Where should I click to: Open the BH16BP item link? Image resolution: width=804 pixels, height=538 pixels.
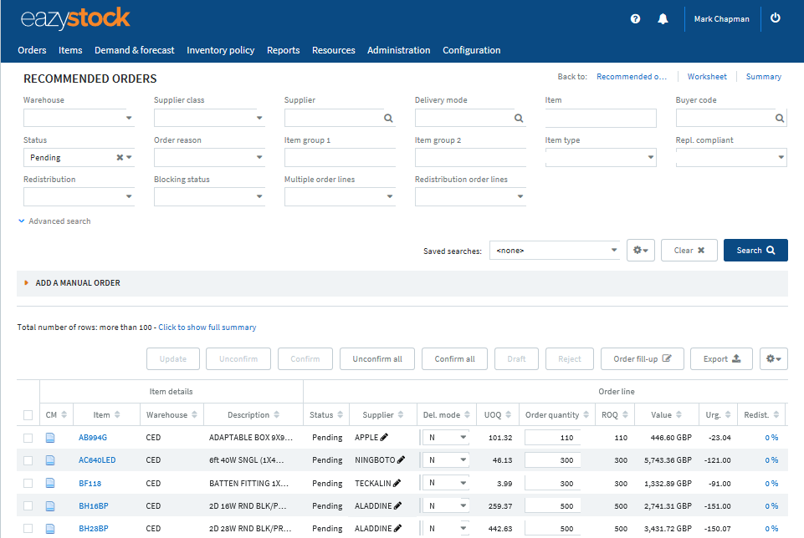coord(93,506)
